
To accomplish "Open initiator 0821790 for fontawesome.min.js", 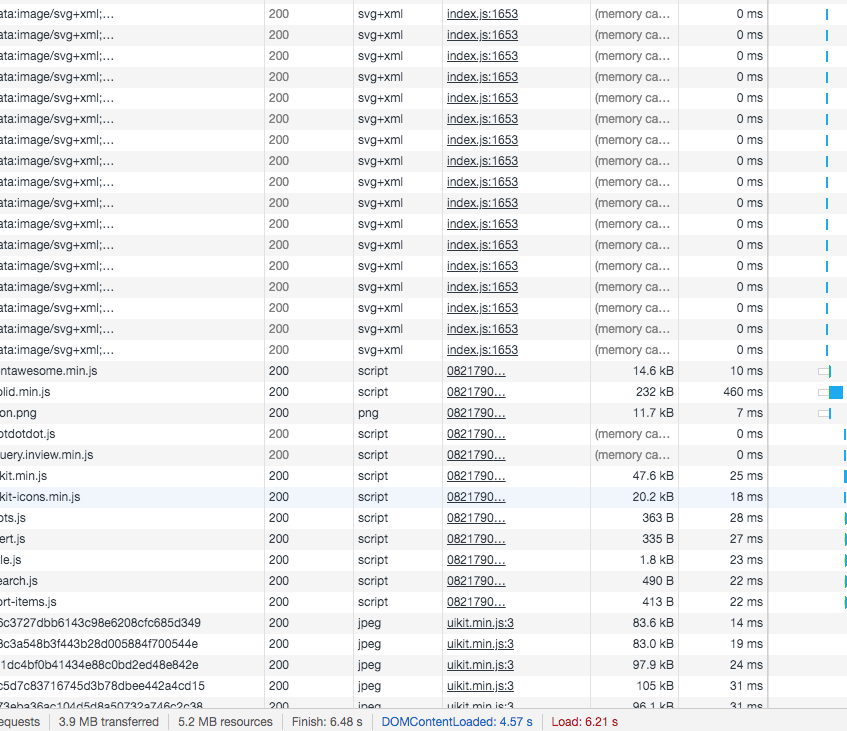I will click(476, 371).
